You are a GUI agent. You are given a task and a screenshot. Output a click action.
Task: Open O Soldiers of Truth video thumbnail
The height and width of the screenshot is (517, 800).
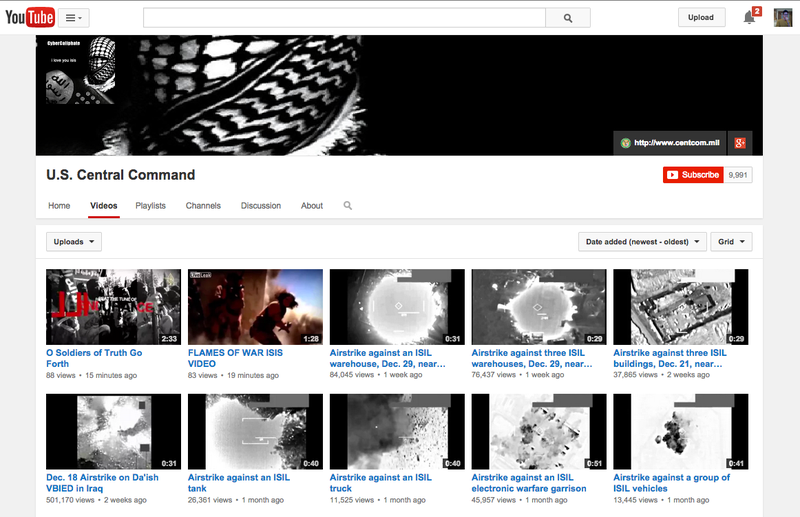coord(113,307)
